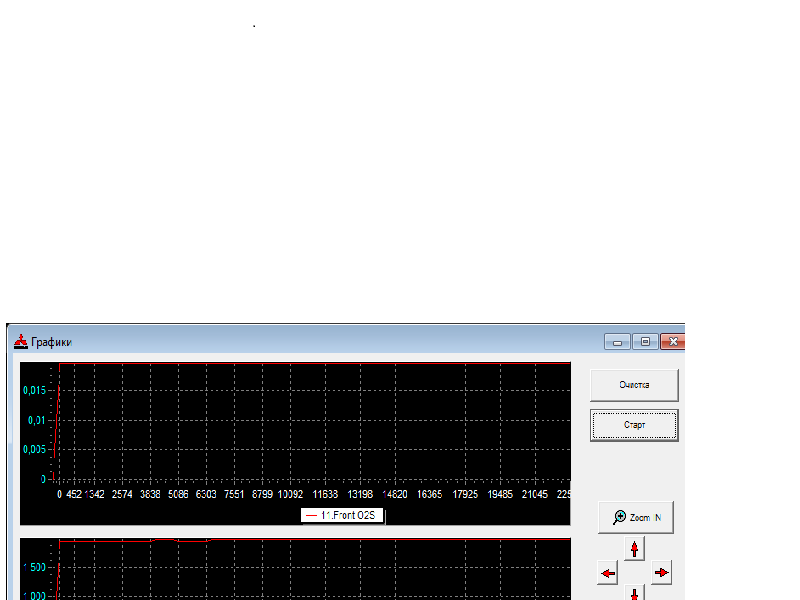800x600 pixels.
Task: Click the Zoom IN button
Action: pos(636,517)
